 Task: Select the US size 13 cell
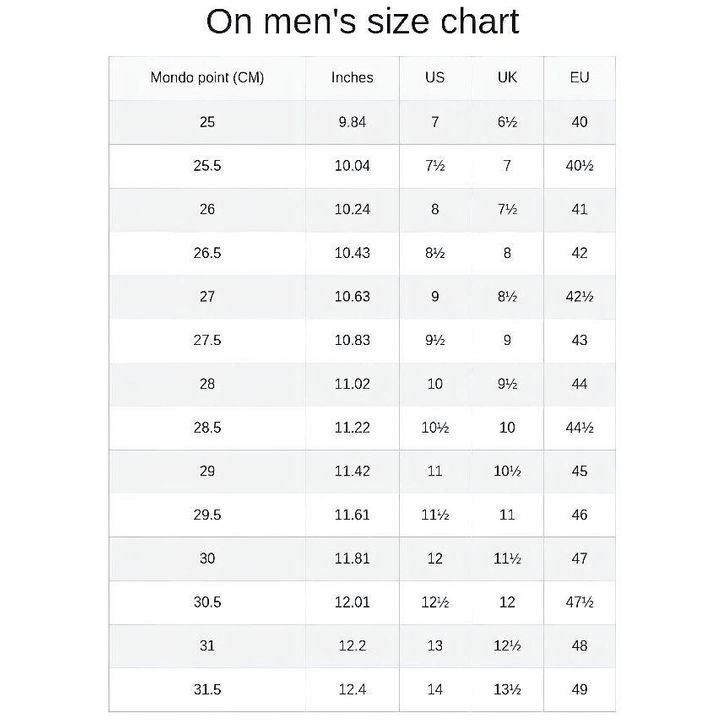pos(435,646)
